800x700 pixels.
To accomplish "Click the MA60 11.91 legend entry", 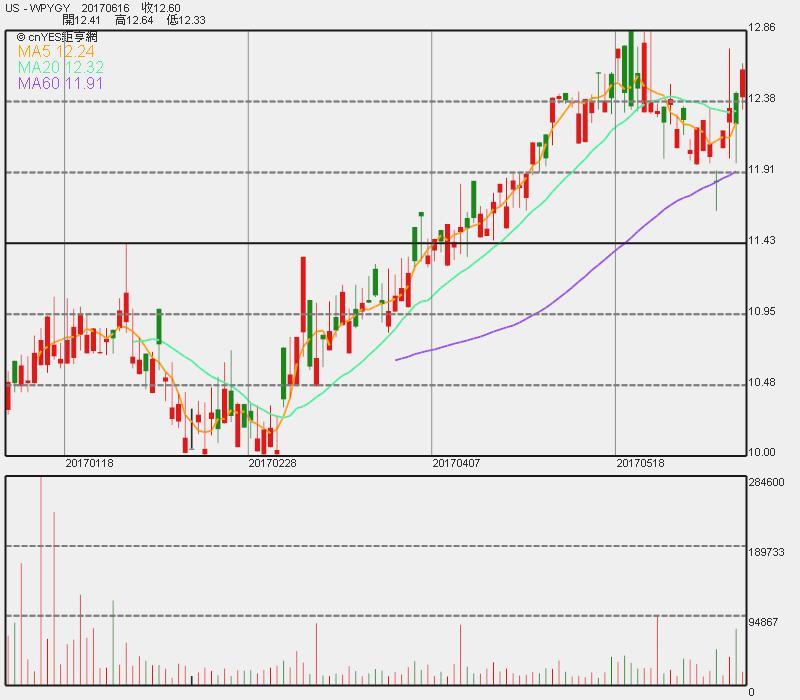I will [x=60, y=83].
